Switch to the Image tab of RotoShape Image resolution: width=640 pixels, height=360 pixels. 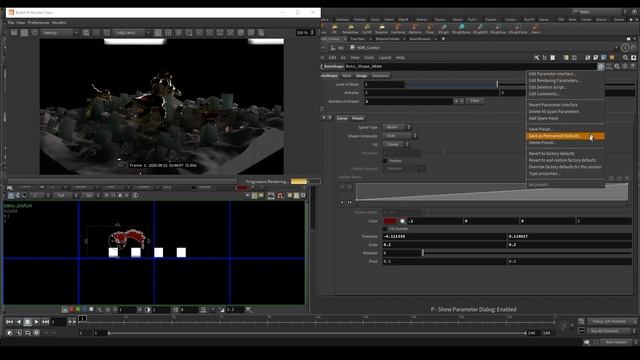point(361,76)
